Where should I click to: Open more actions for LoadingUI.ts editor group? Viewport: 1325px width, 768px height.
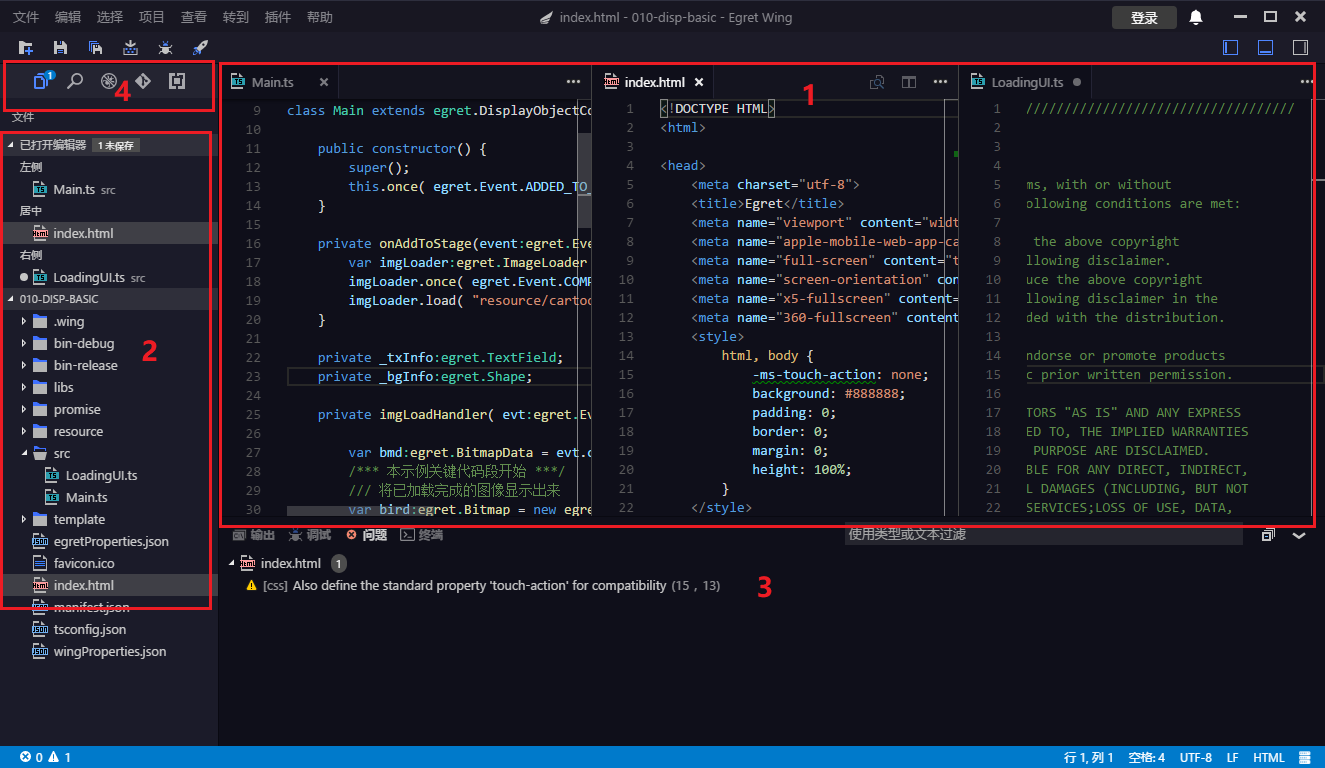(1306, 82)
